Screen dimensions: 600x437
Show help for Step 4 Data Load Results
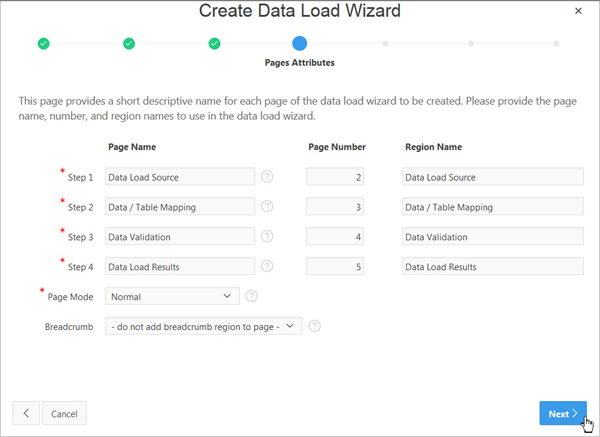tap(267, 267)
